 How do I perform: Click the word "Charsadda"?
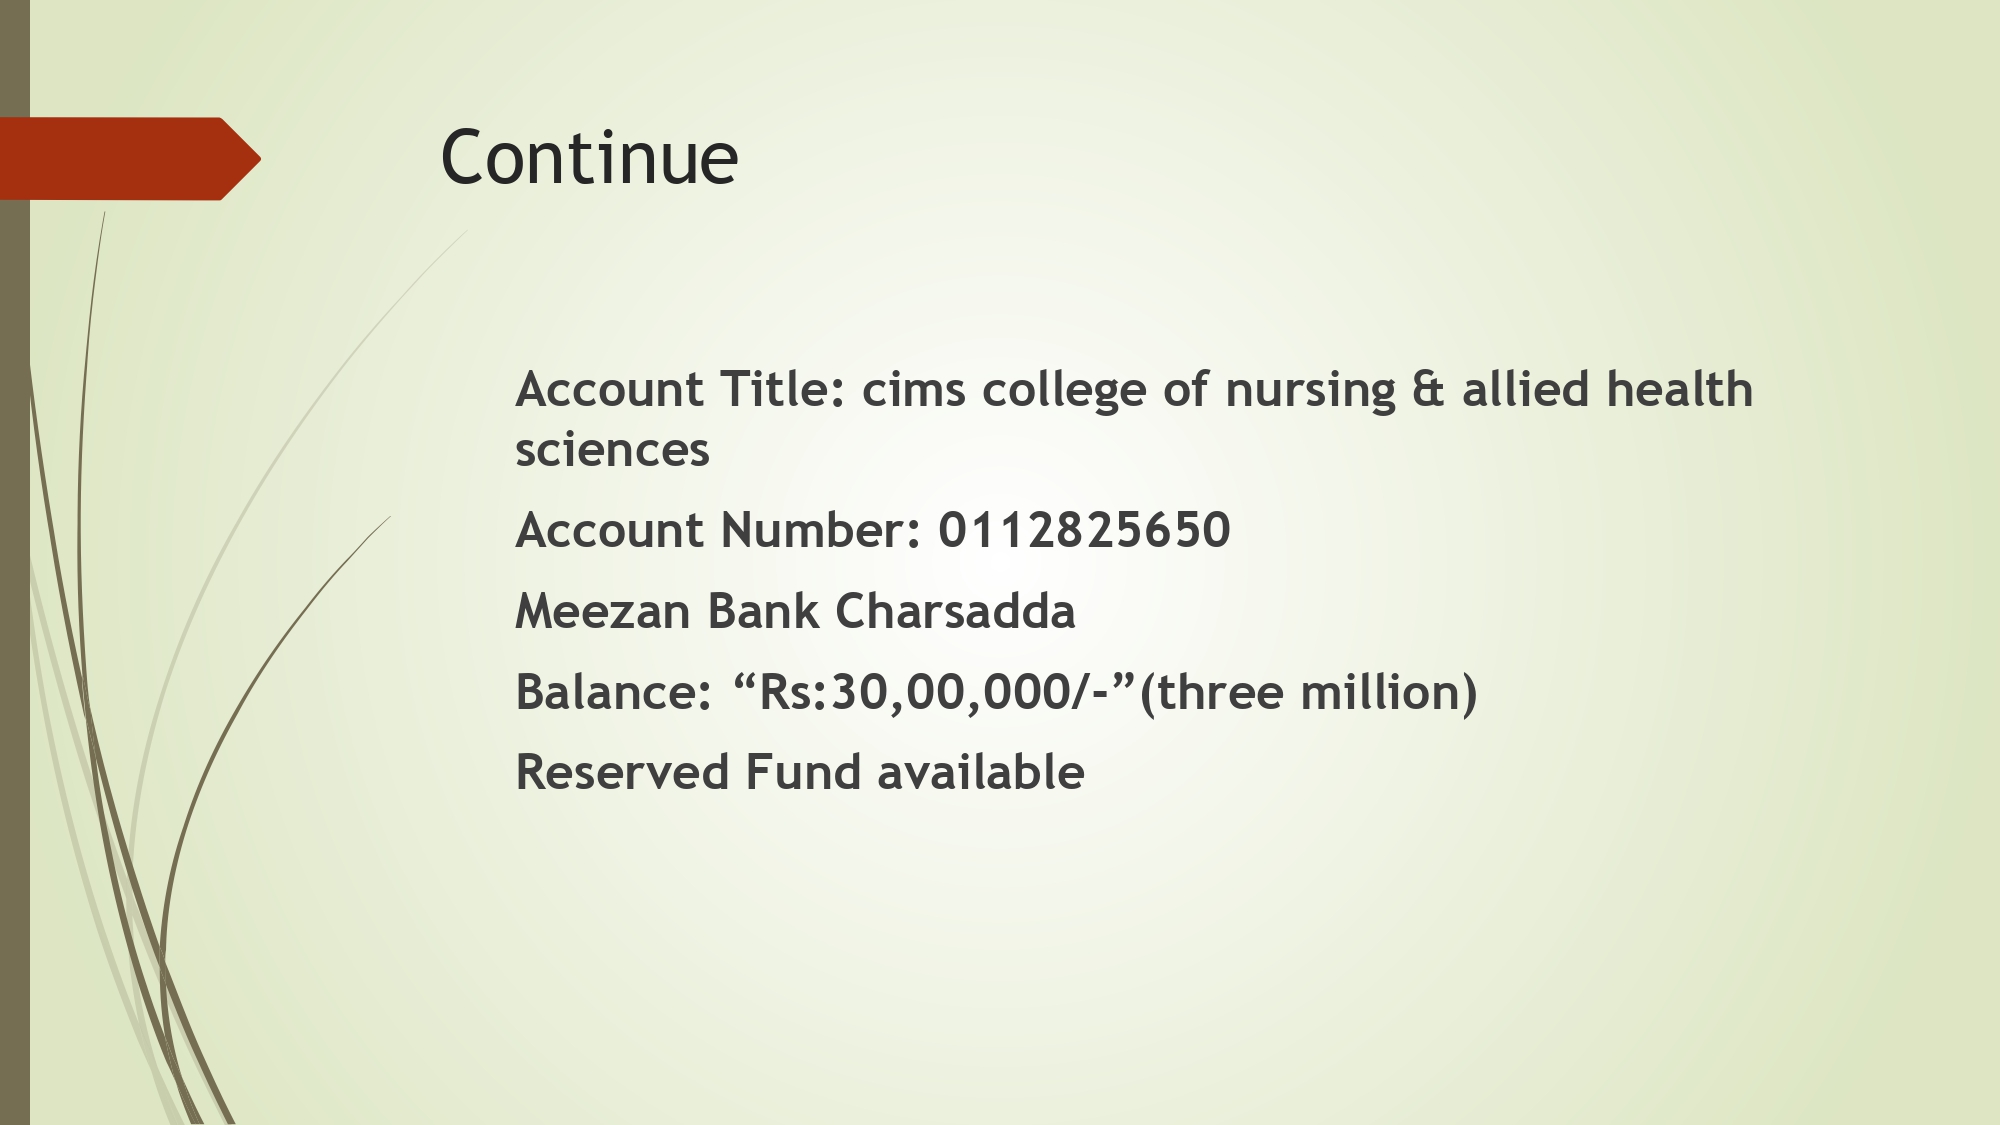pyautogui.click(x=955, y=611)
